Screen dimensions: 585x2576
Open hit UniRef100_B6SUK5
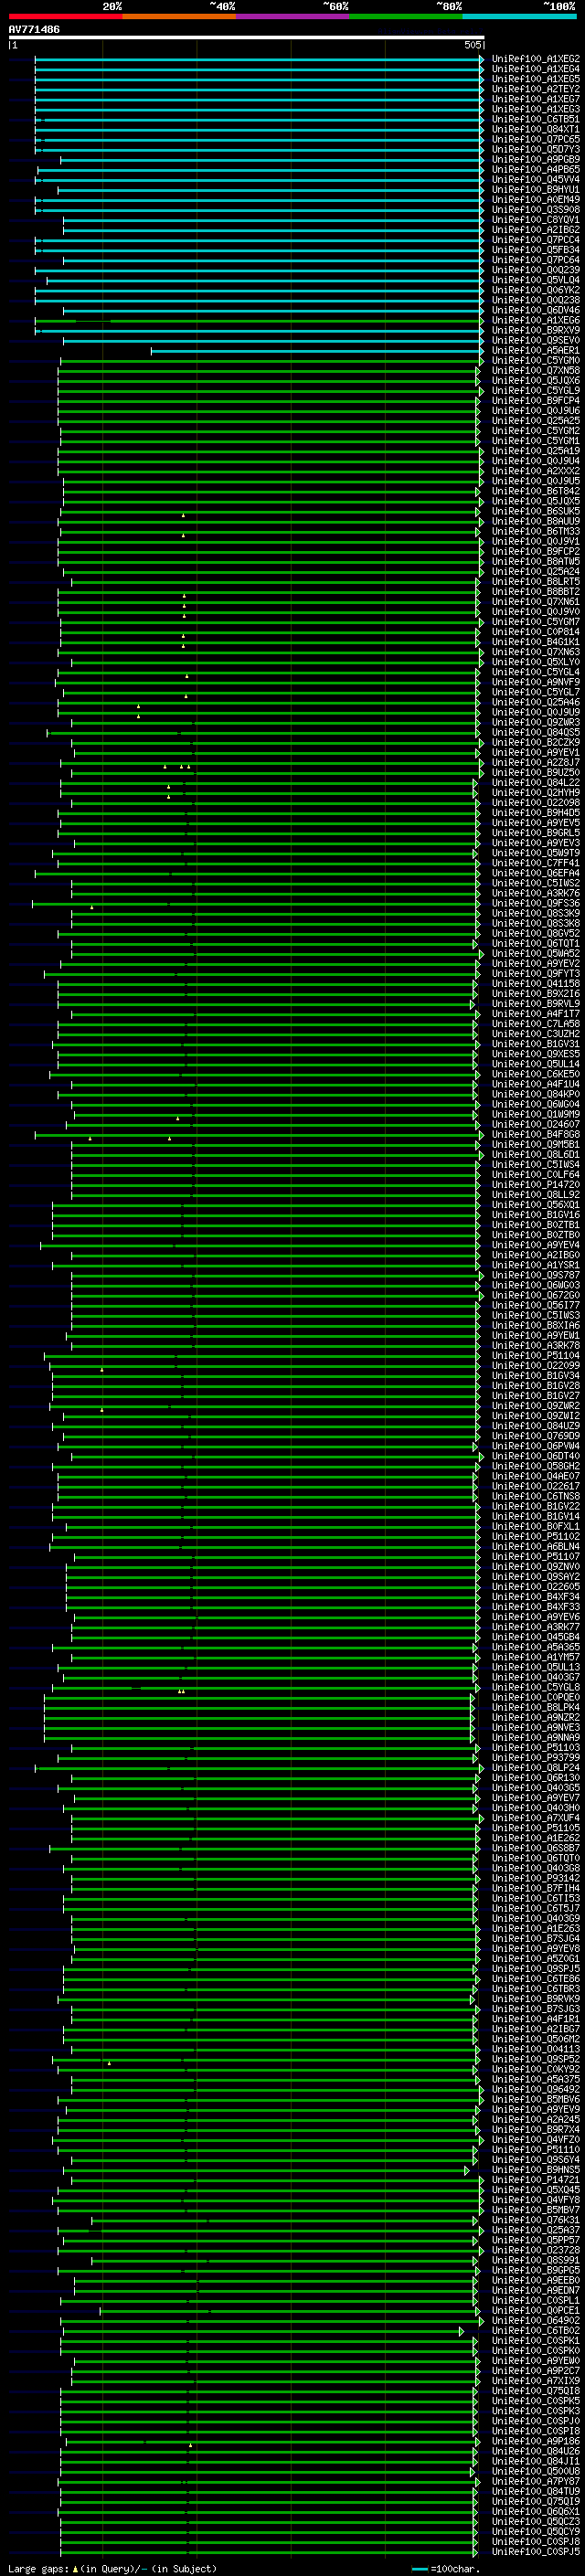tap(536, 511)
